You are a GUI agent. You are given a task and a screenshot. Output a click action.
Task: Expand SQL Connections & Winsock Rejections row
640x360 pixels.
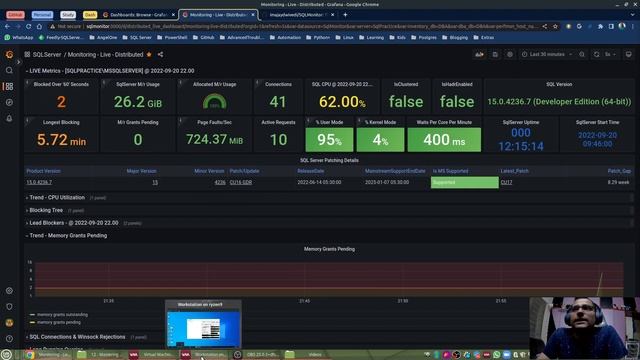pyautogui.click(x=77, y=337)
